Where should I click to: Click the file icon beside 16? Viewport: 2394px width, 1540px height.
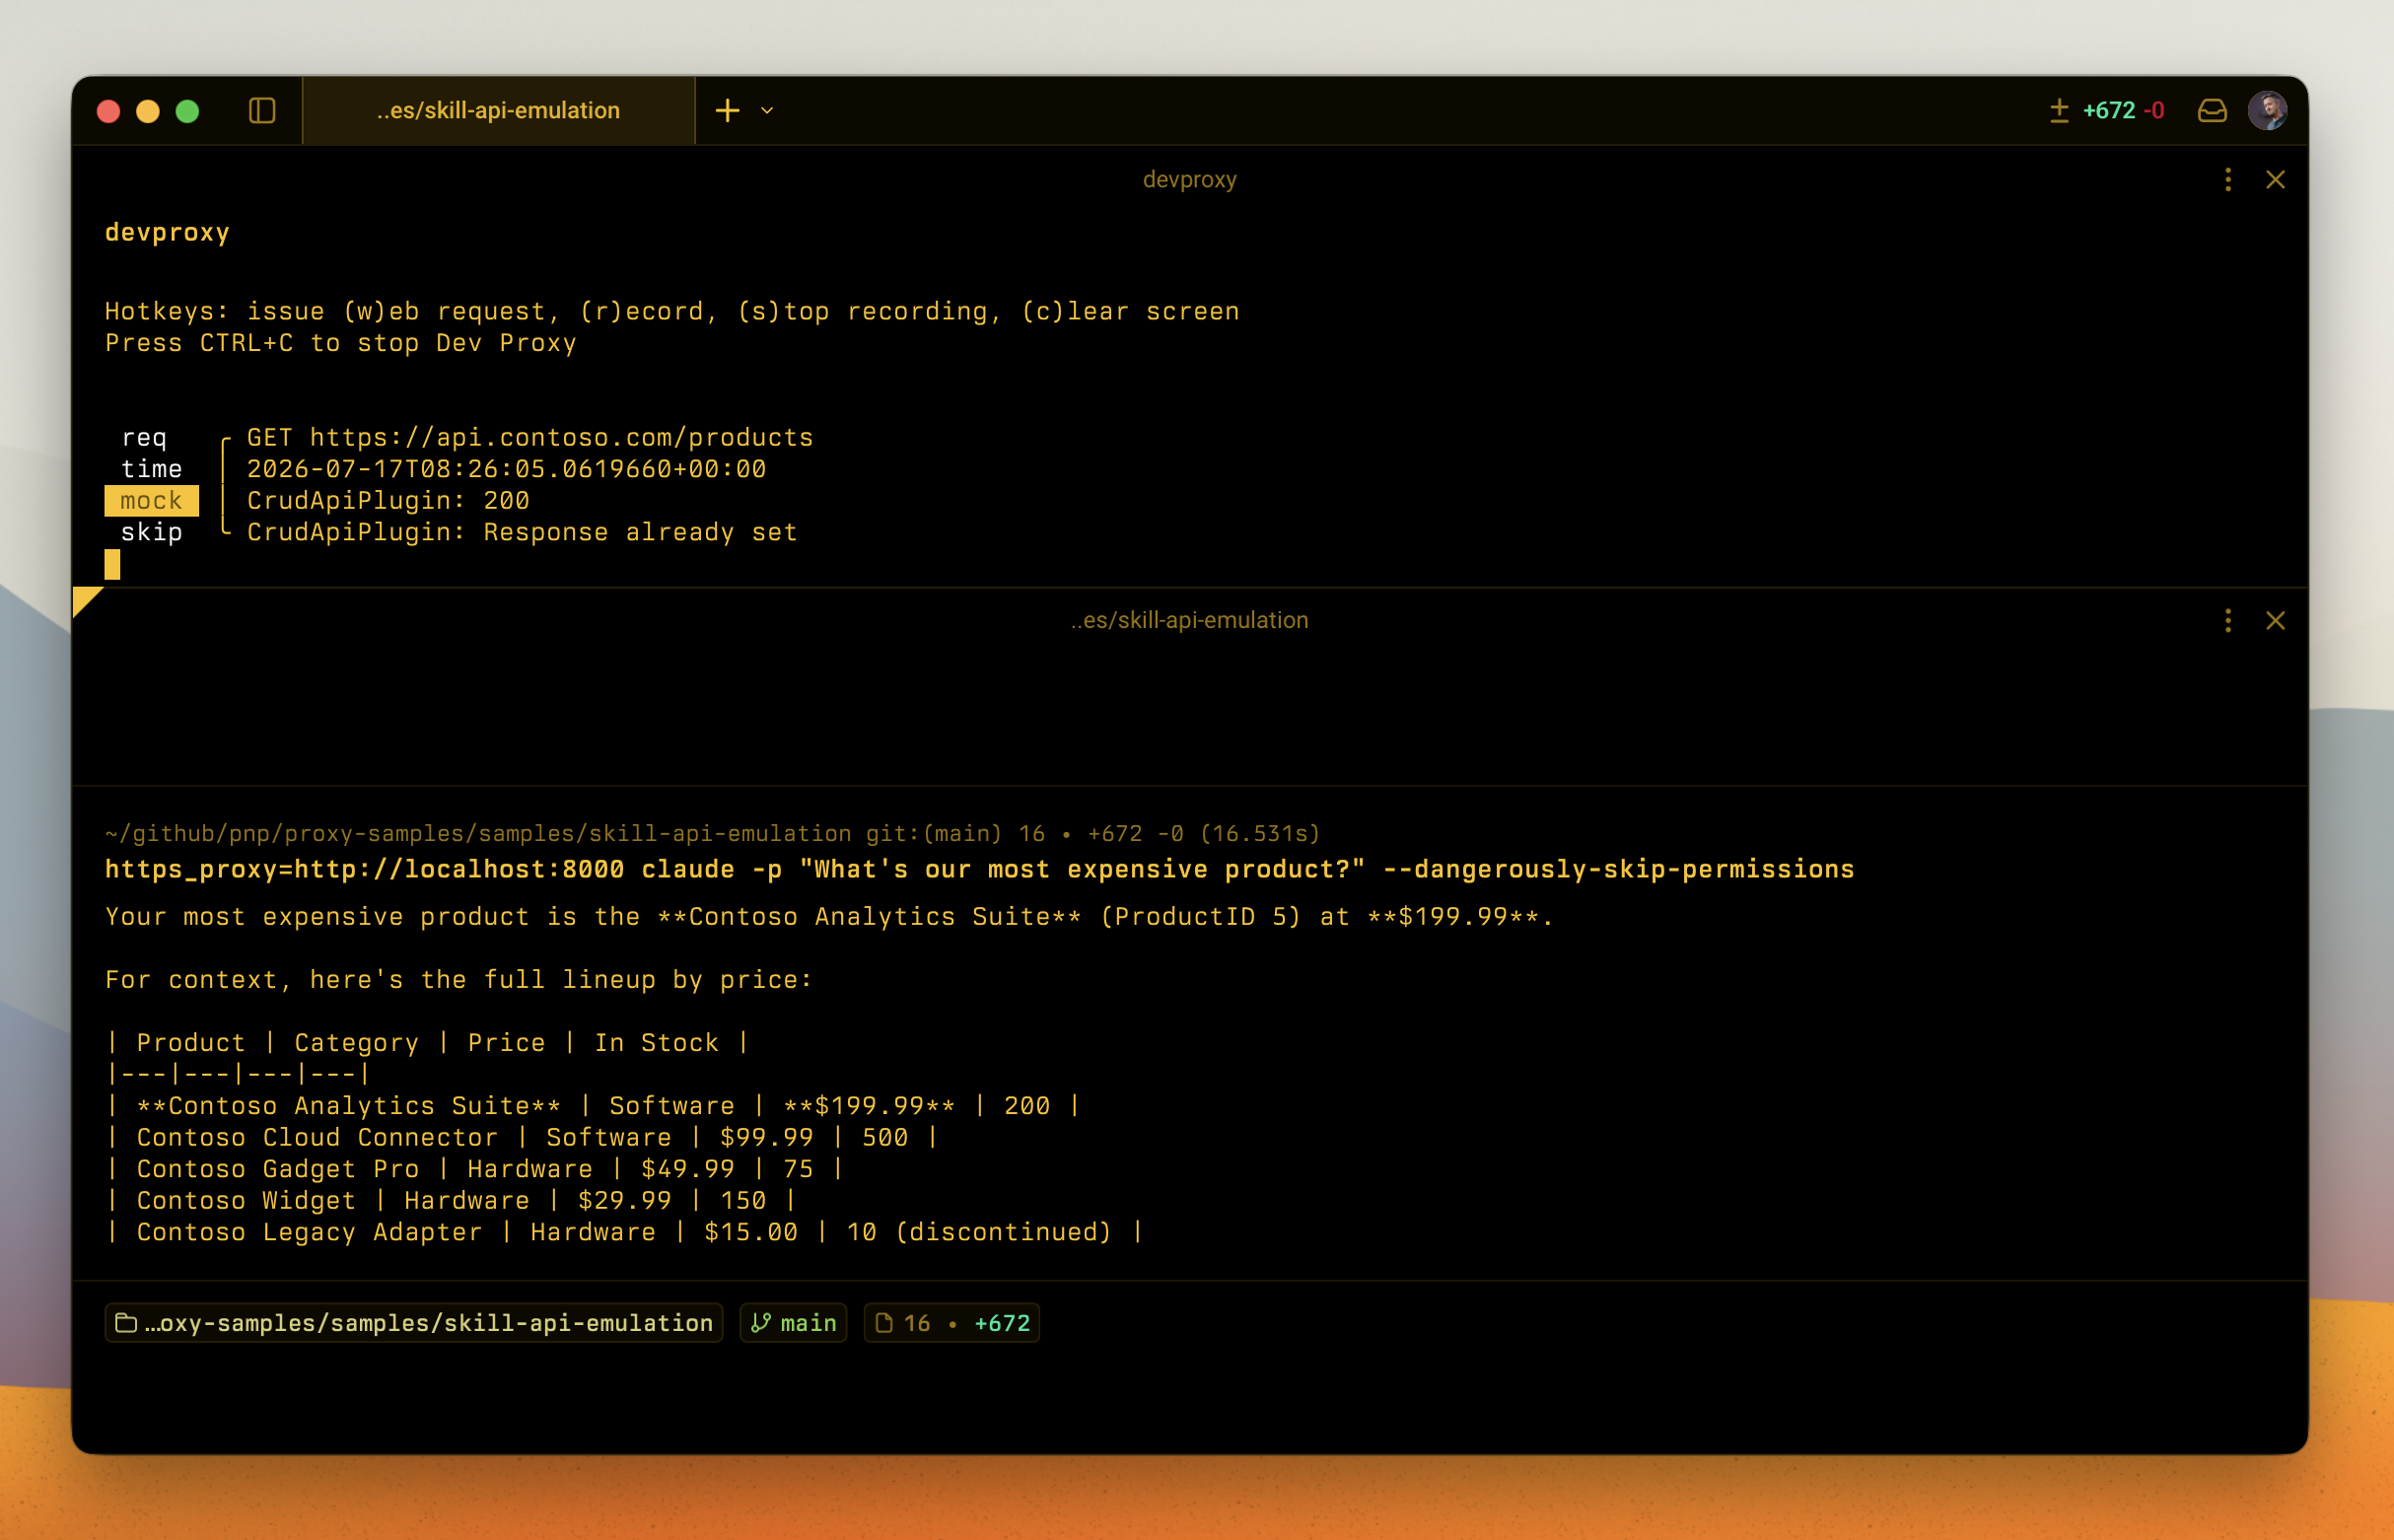(x=884, y=1324)
